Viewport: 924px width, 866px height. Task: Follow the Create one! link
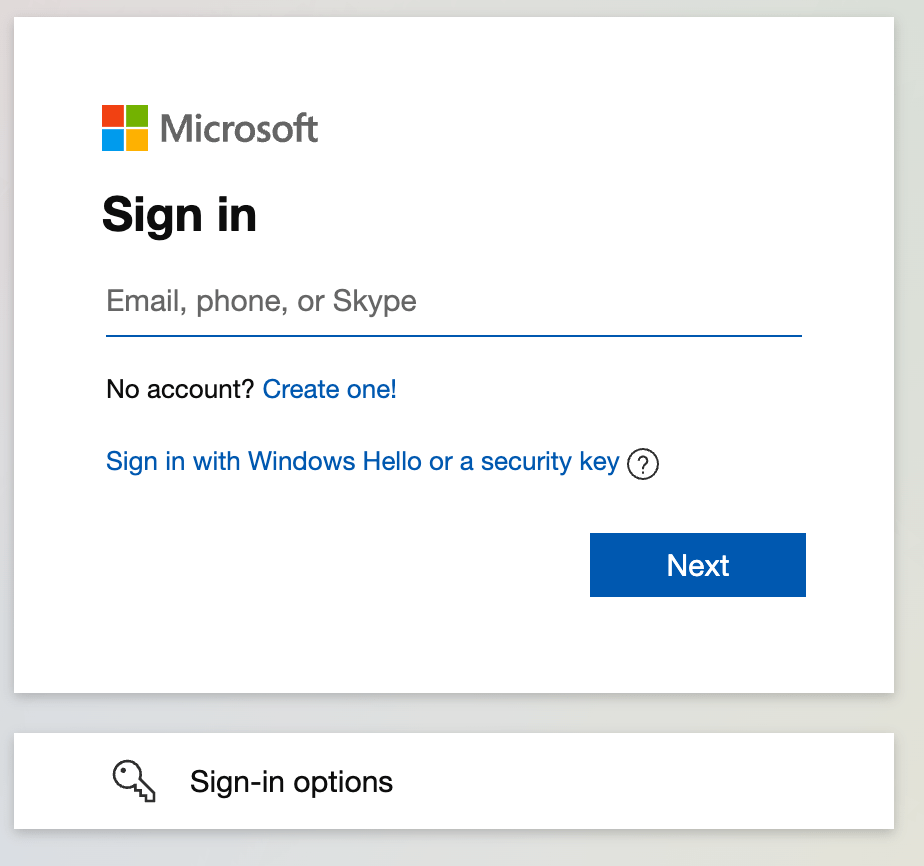(x=329, y=389)
